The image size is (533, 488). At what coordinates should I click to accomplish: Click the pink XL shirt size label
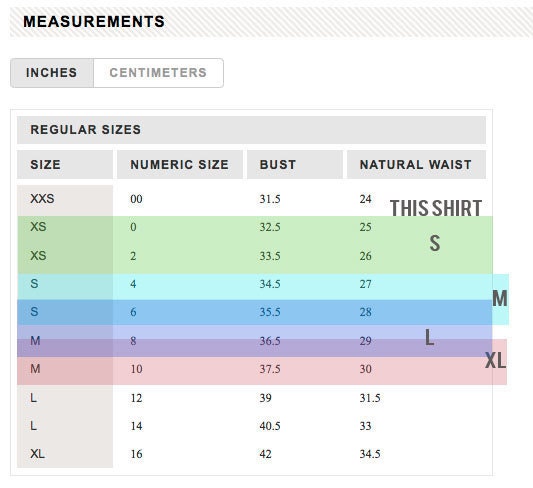[496, 360]
